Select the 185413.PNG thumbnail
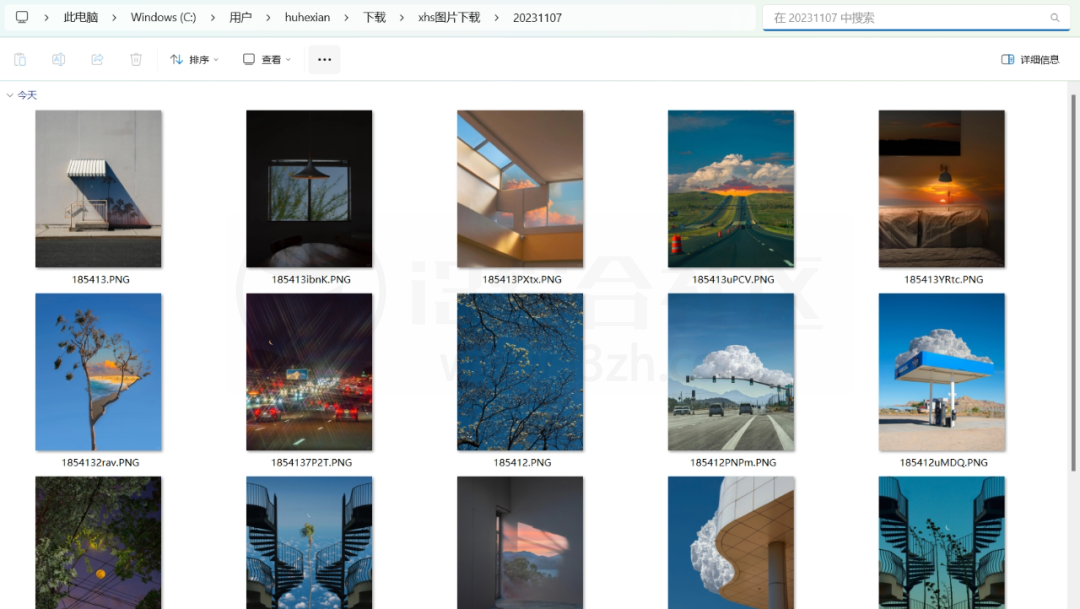This screenshot has width=1080, height=609. pos(98,189)
